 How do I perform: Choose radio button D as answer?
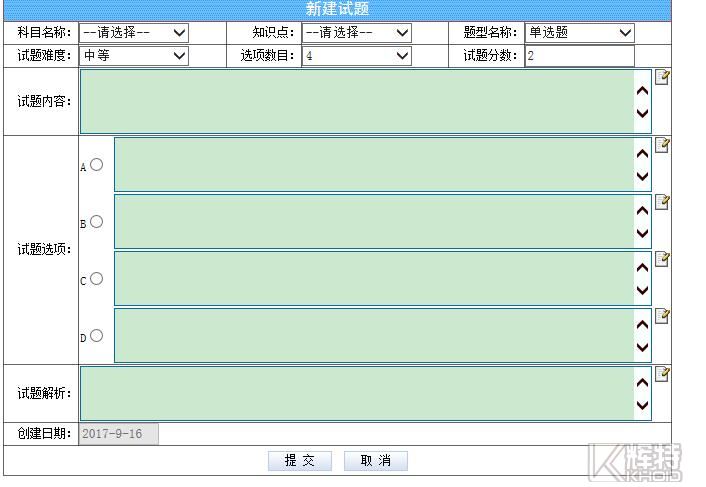click(x=96, y=336)
